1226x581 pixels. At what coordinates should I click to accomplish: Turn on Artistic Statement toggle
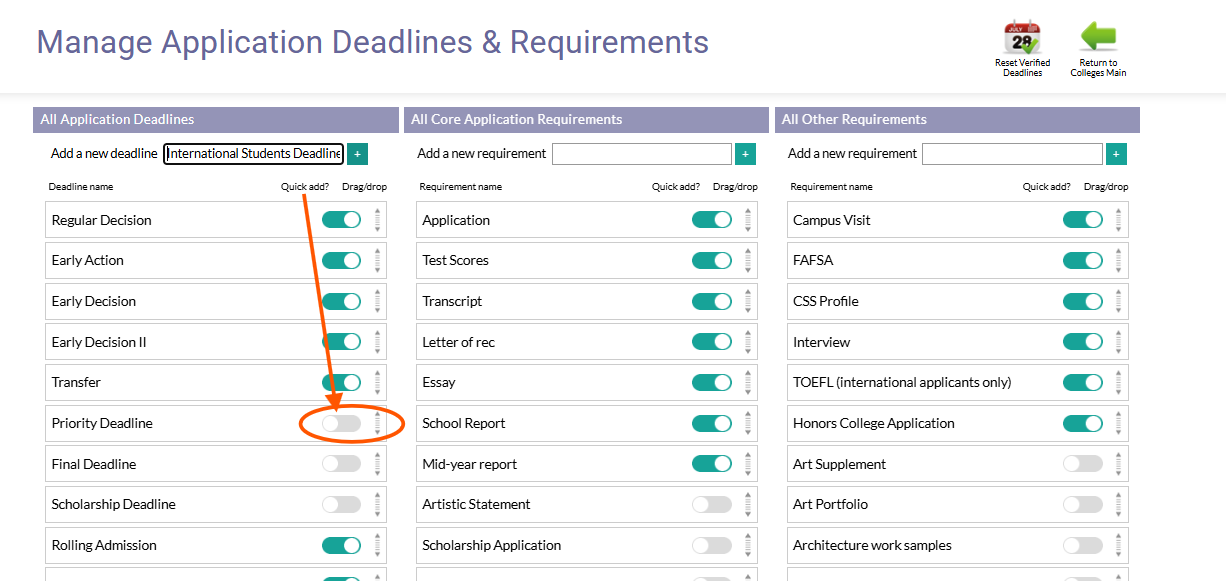[x=712, y=505]
